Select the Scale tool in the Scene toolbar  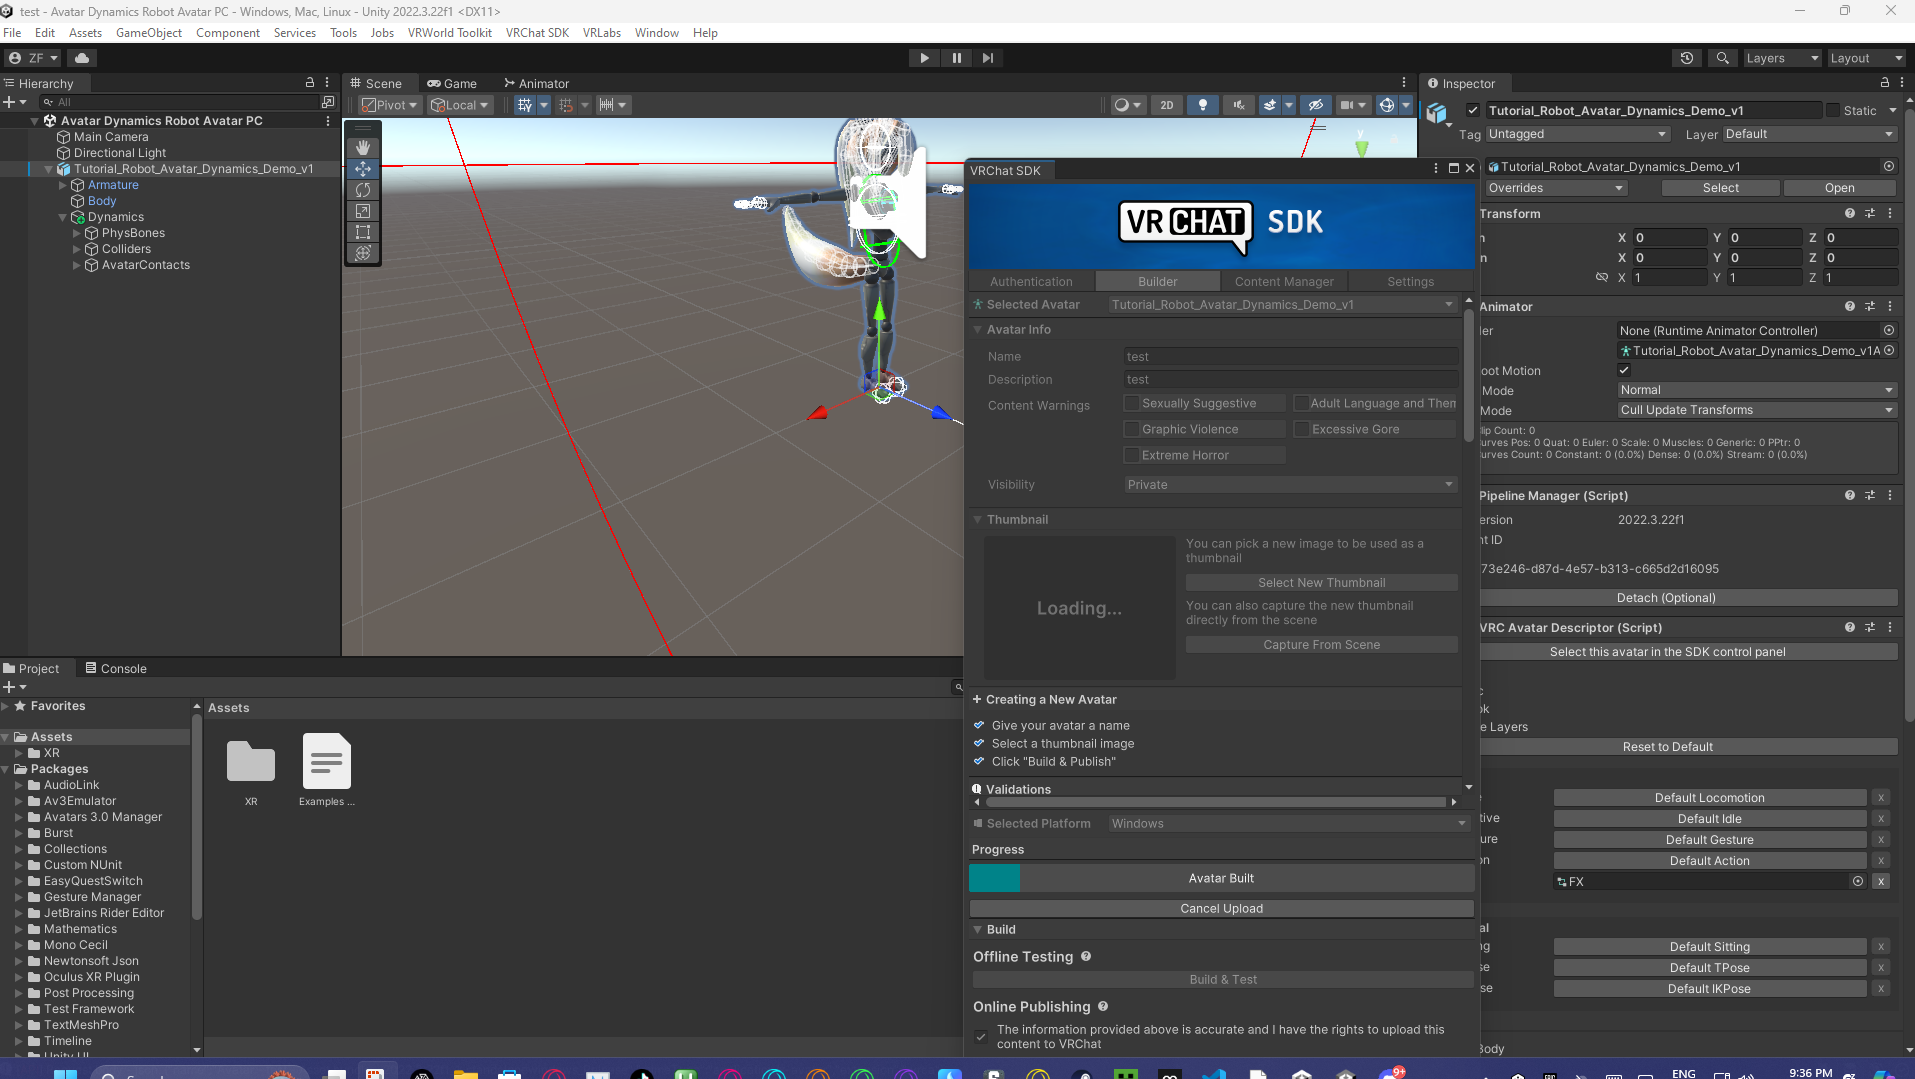pos(363,211)
